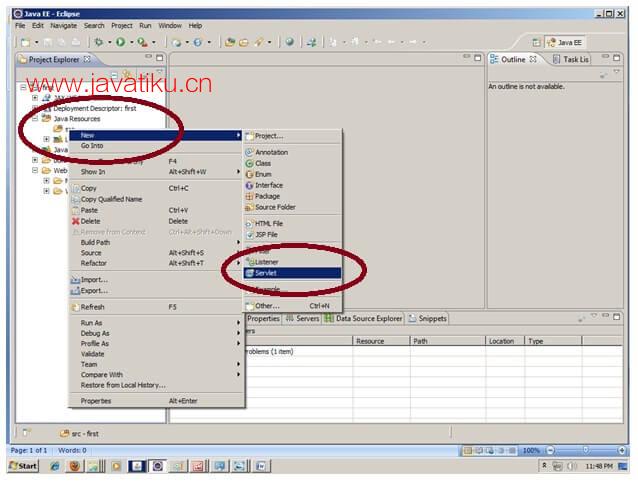Open the Window menu
The height and width of the screenshot is (482, 638).
pyautogui.click(x=170, y=26)
